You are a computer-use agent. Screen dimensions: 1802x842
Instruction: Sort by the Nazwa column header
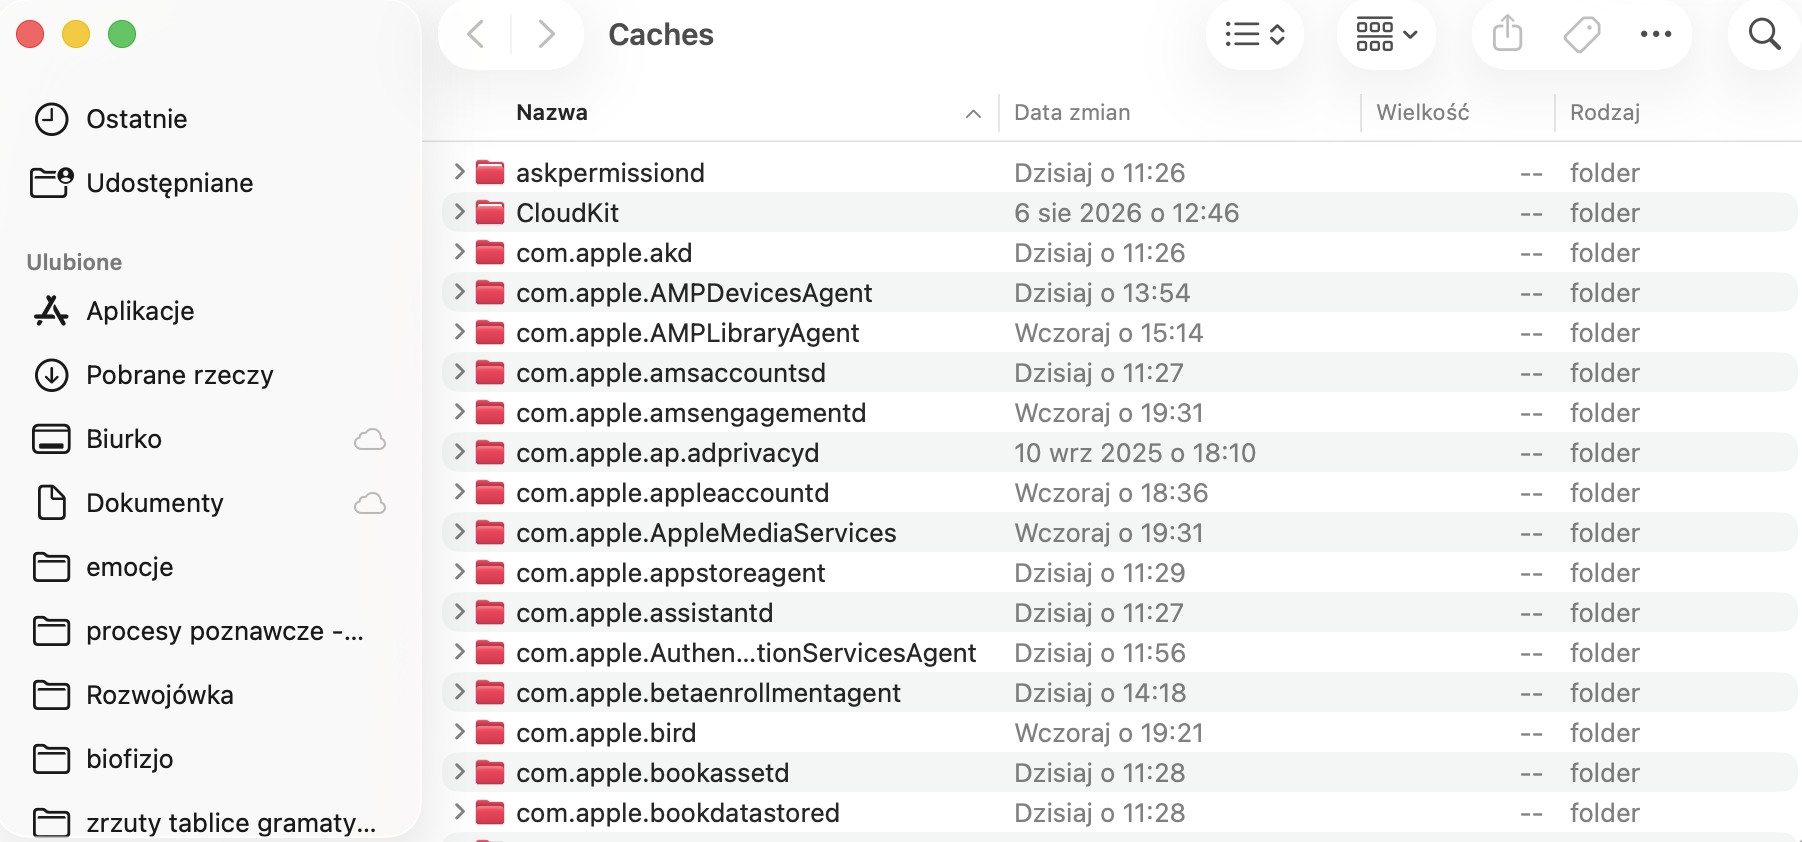[x=551, y=113]
